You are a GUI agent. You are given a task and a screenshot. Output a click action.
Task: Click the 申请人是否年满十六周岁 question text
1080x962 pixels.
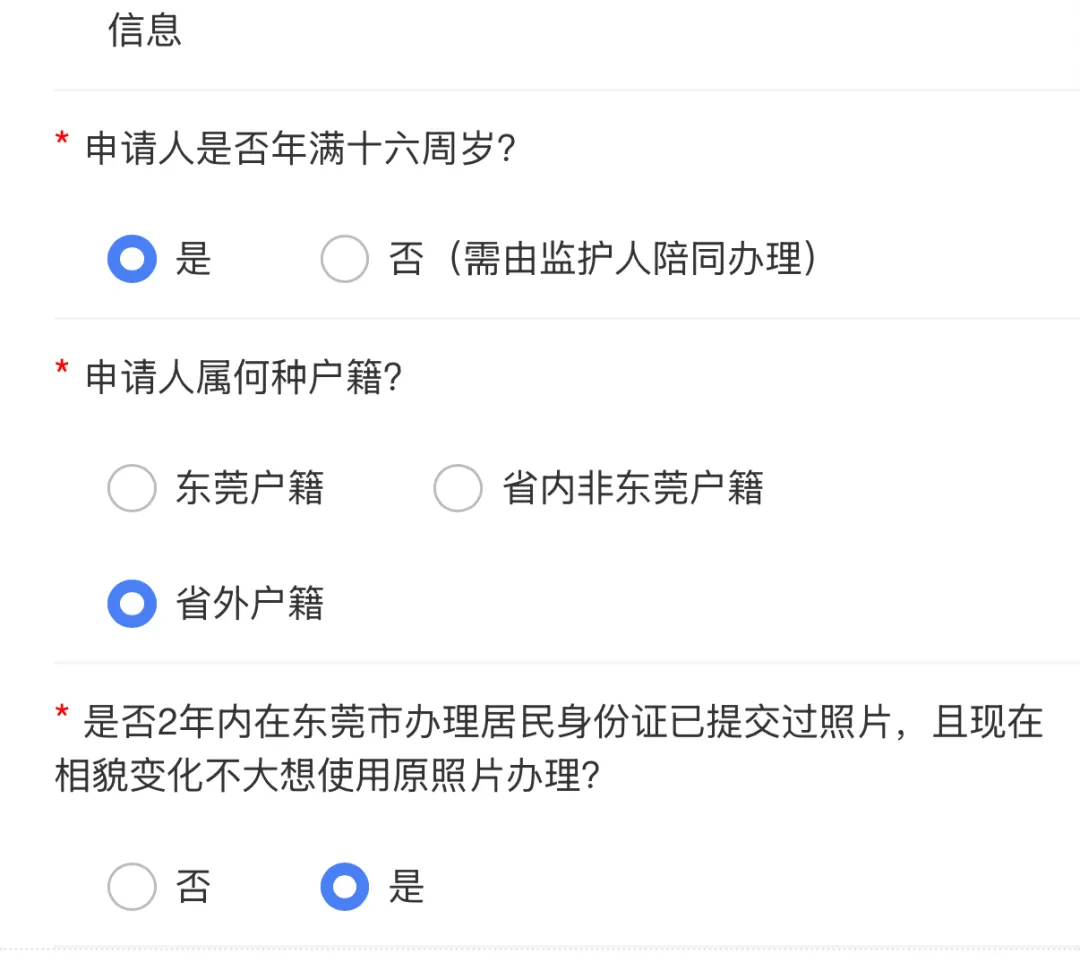click(x=300, y=150)
